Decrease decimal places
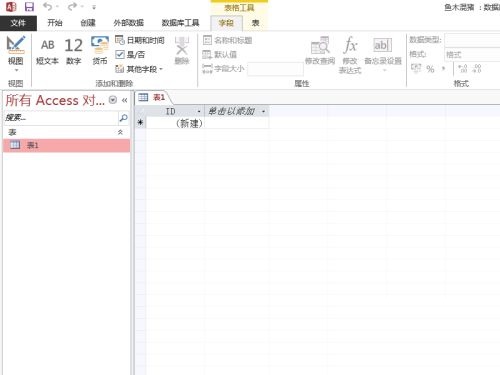Viewport: 500px width, 375px height. pos(477,69)
